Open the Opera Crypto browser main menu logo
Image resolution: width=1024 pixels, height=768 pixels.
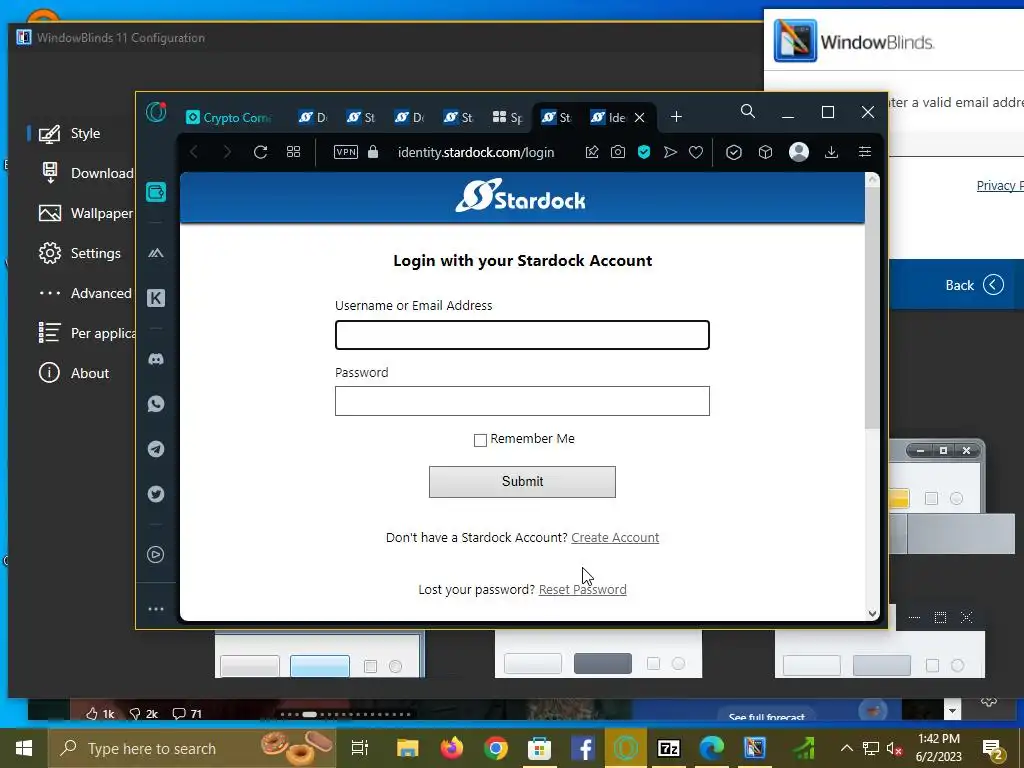pyautogui.click(x=156, y=112)
